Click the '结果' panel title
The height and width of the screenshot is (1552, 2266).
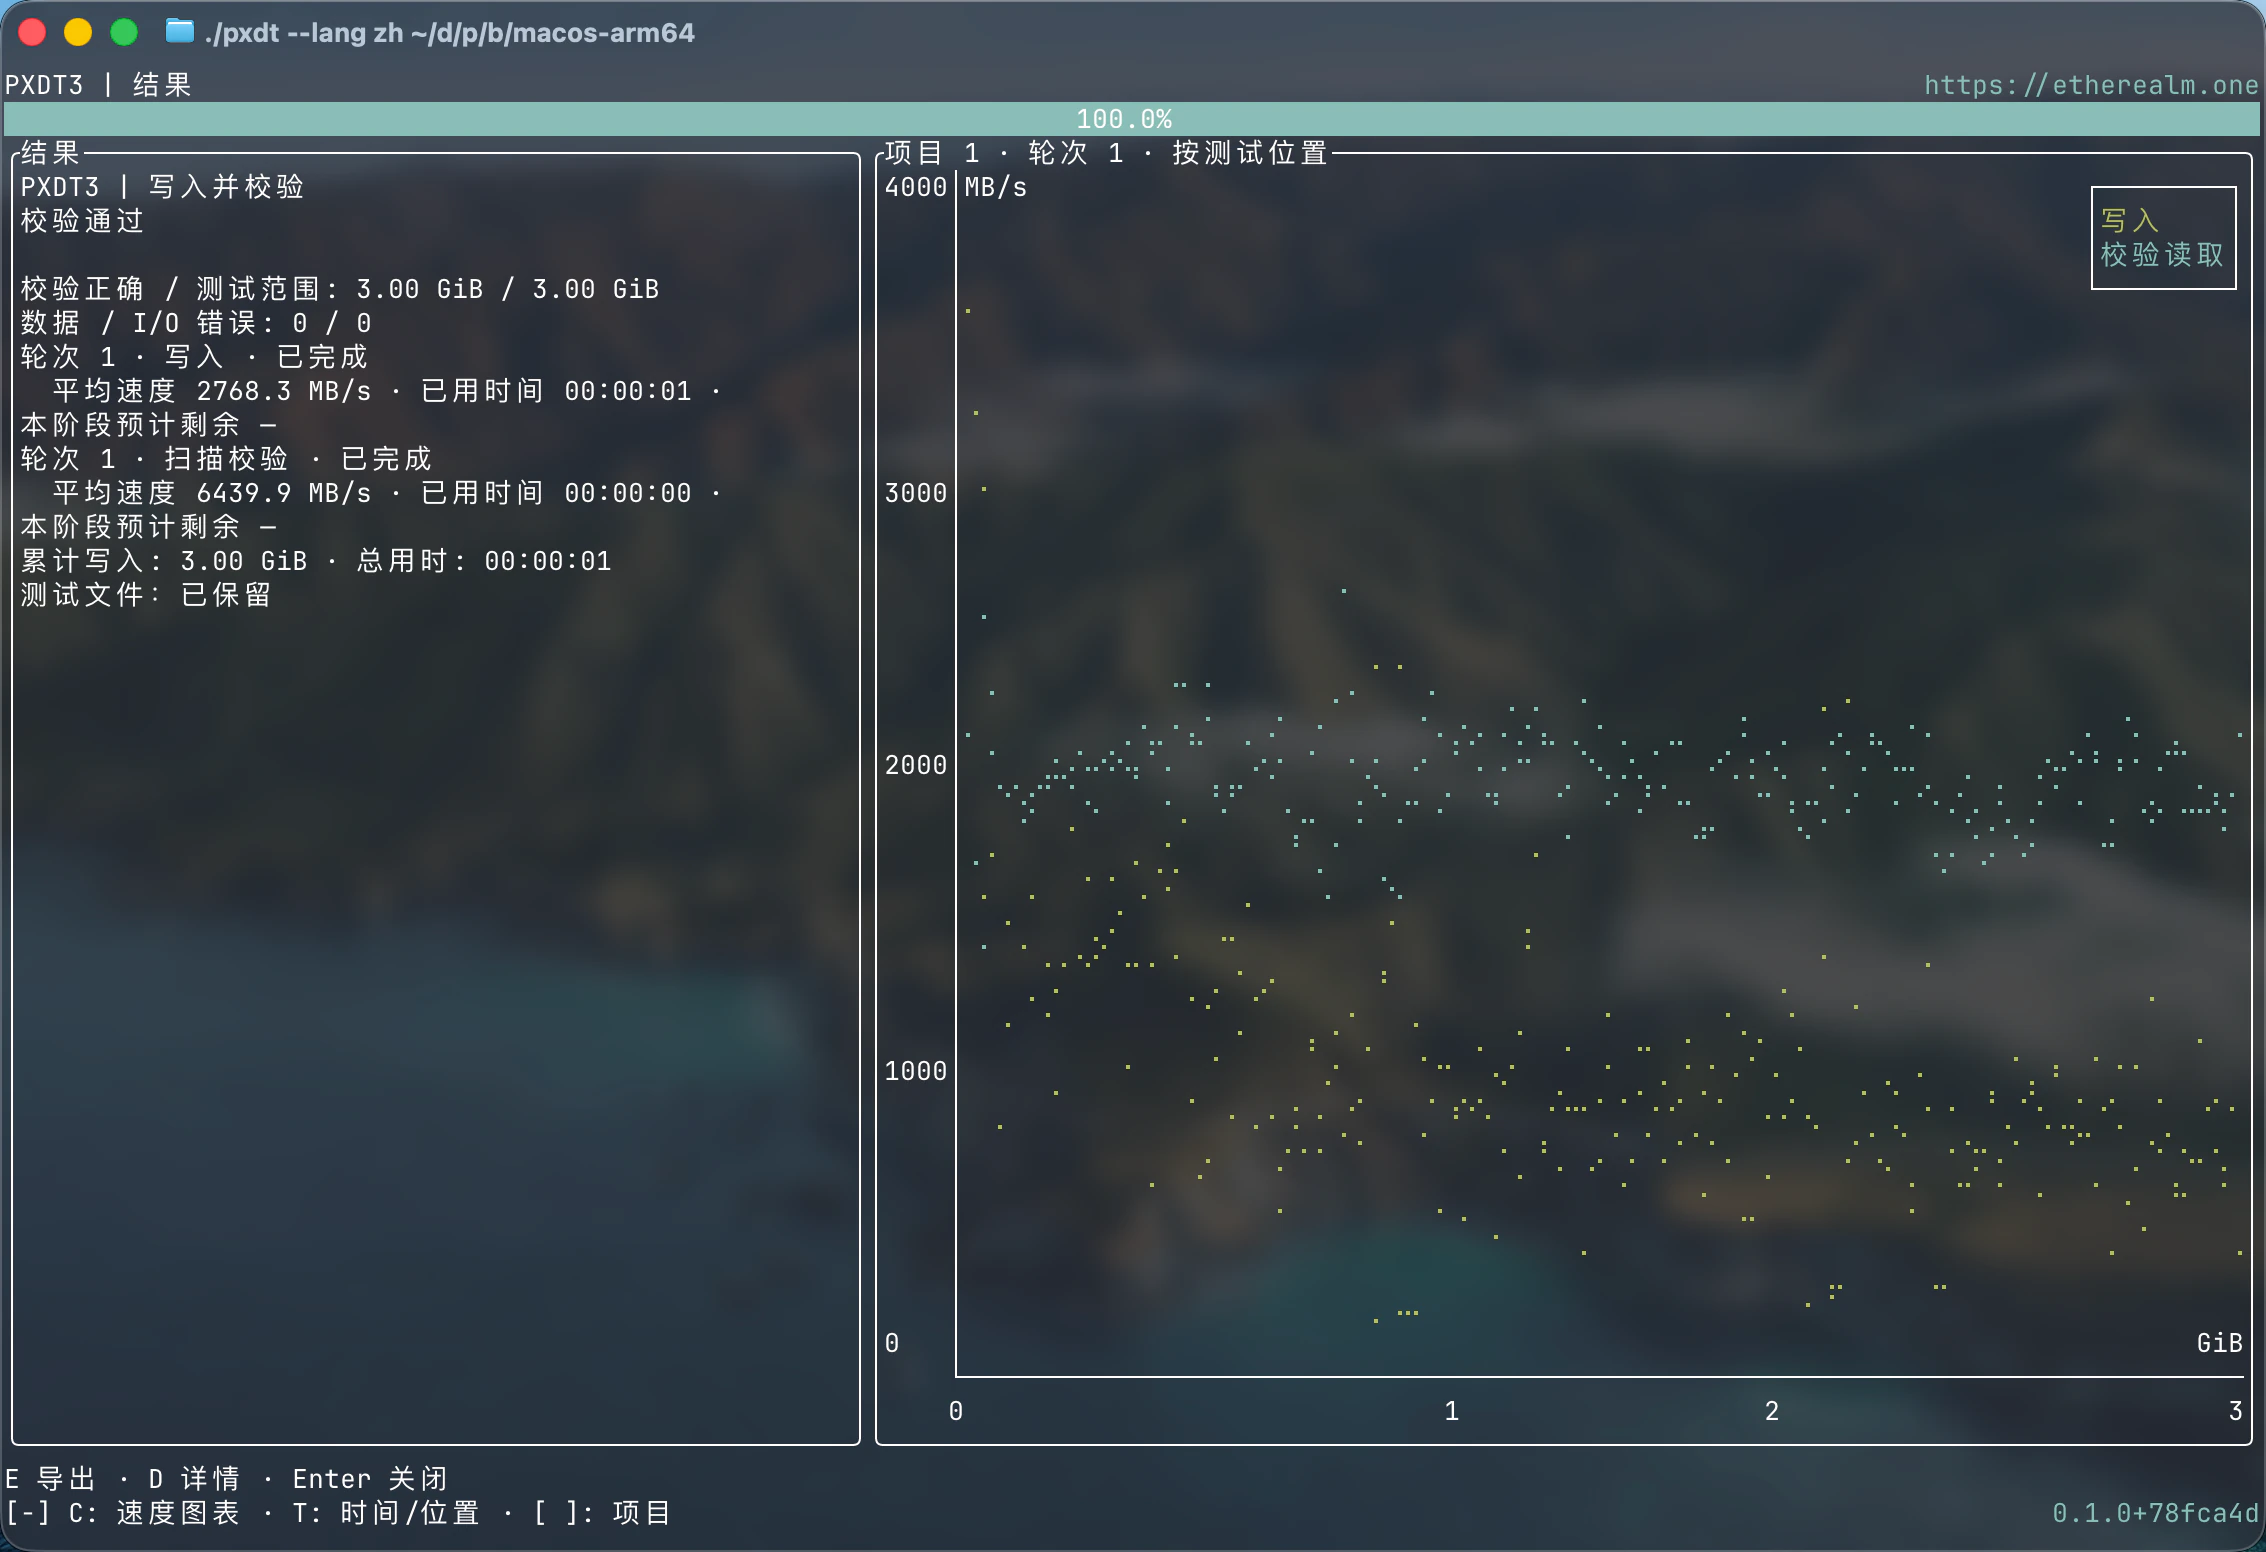(x=50, y=152)
